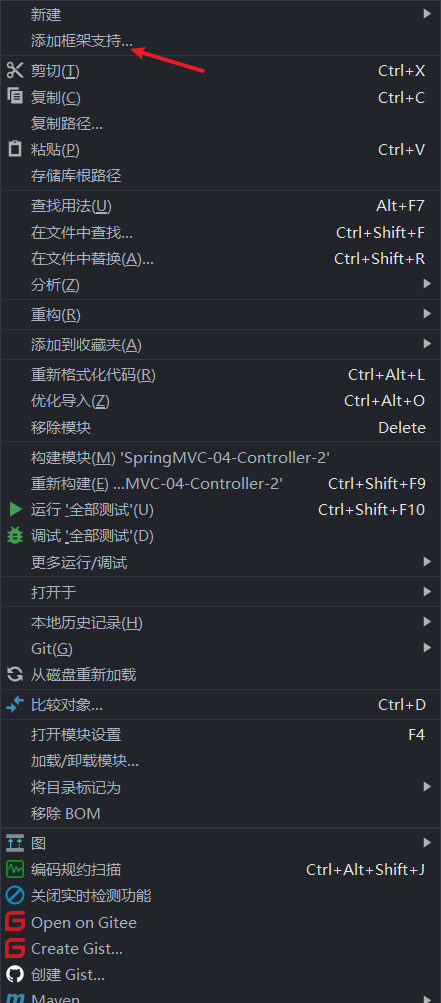Click the scissors Cut icon
Image resolution: width=441 pixels, height=1003 pixels.
(15, 70)
